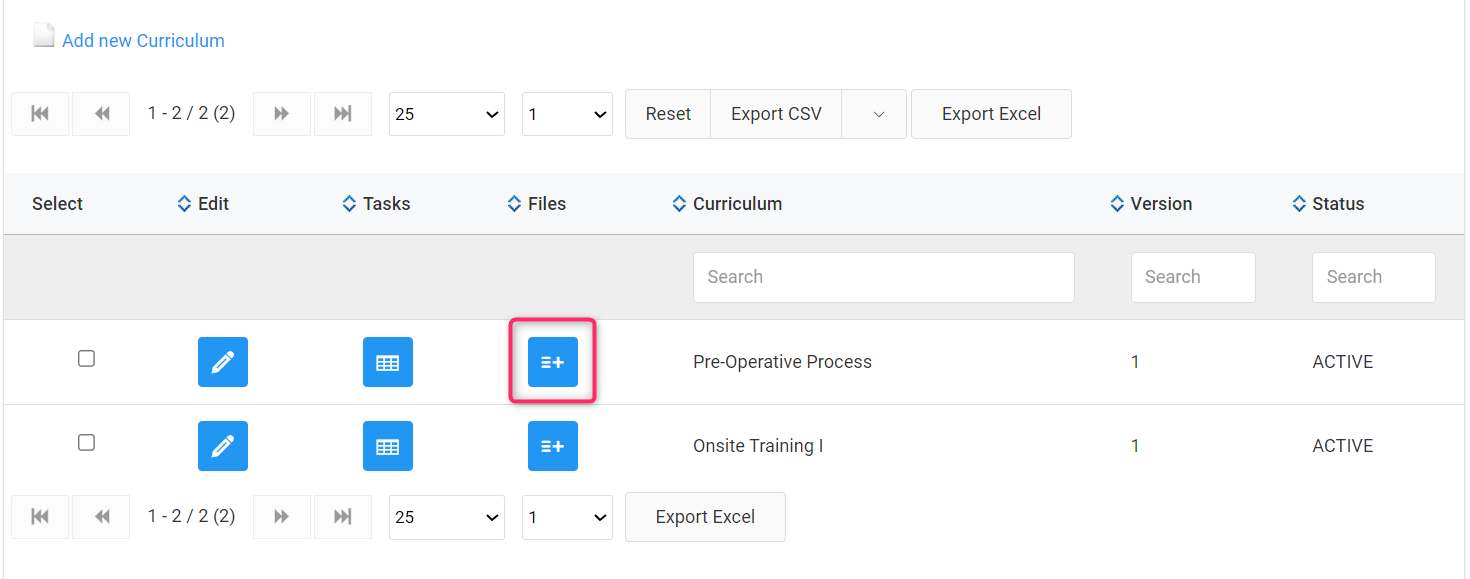
Task: Sort by Version column header
Action: point(1151,204)
